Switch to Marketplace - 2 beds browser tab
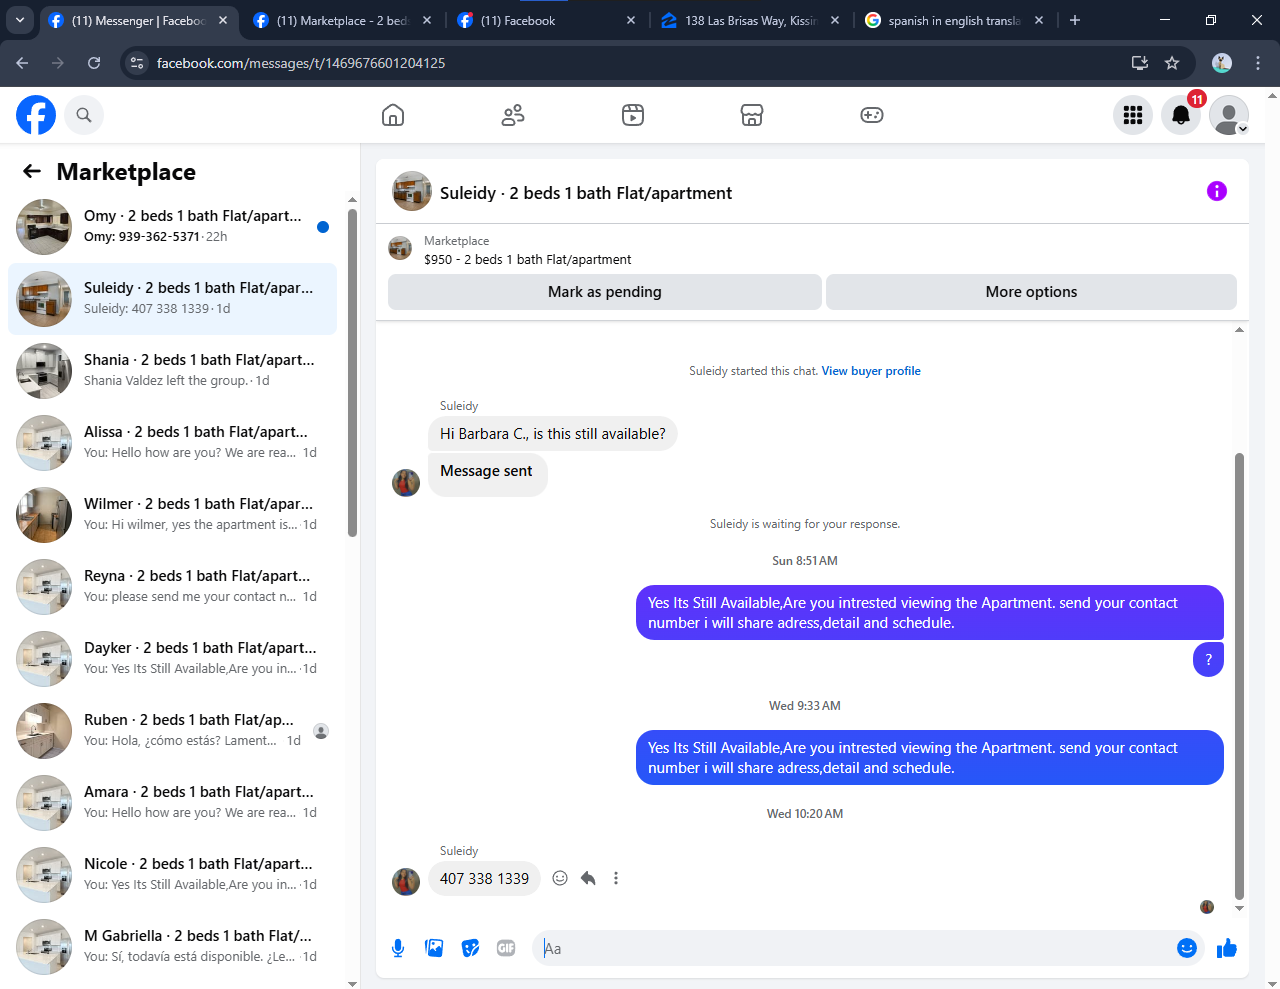Screen dimensions: 1280x989 coord(342,20)
